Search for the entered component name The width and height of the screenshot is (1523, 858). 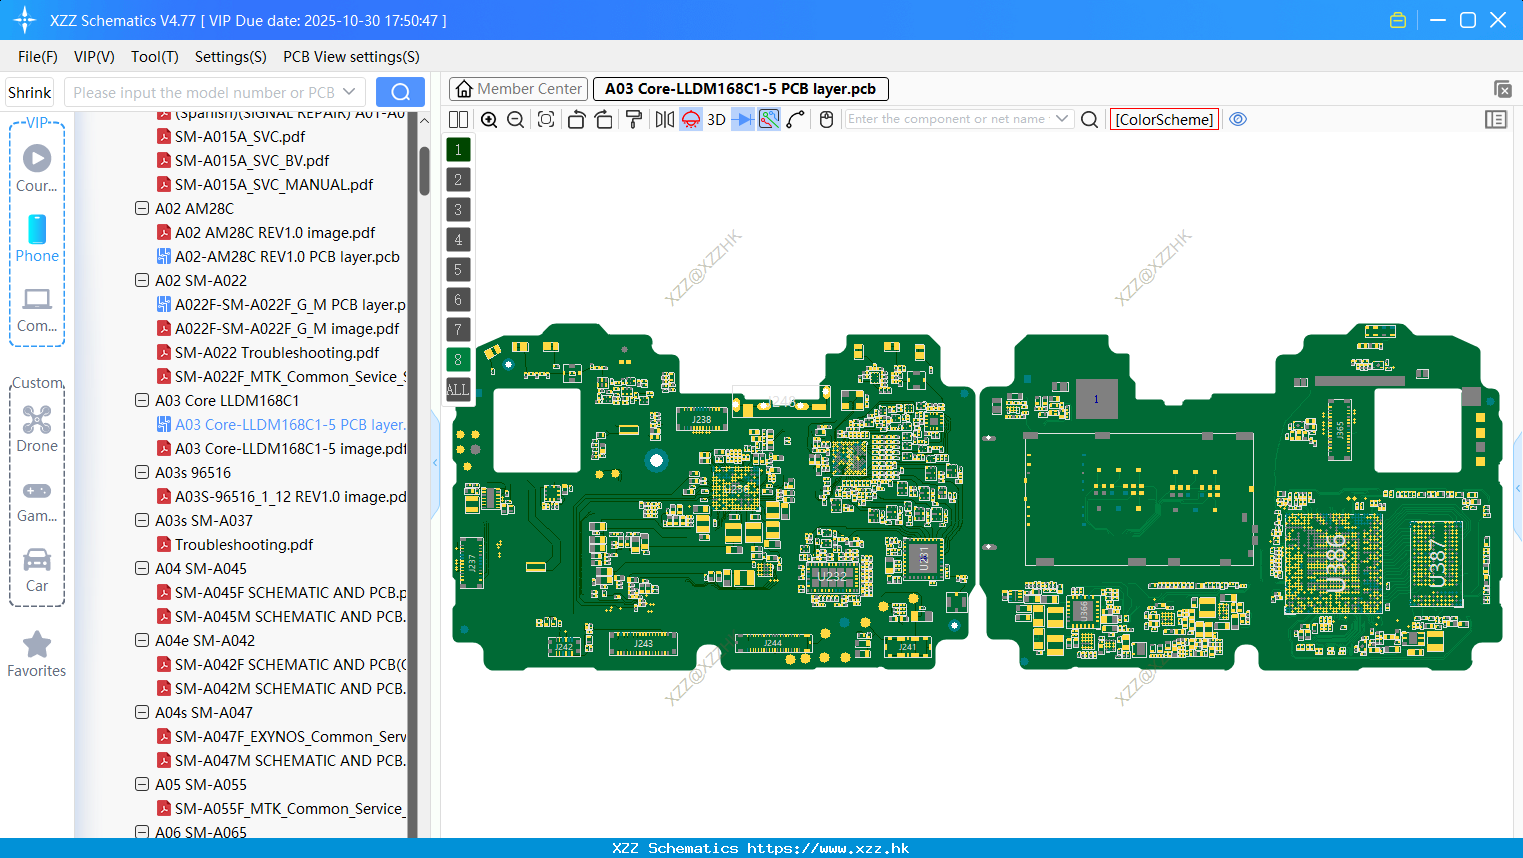click(x=1090, y=119)
